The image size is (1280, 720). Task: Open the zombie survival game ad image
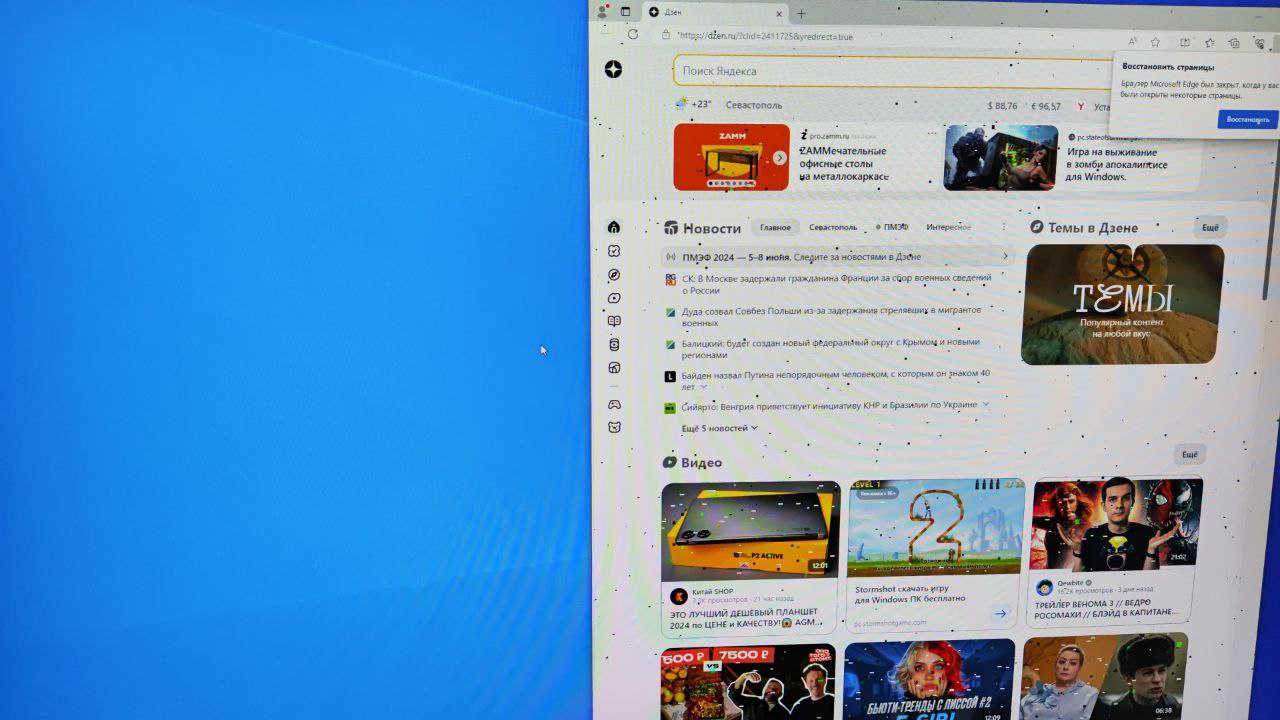click(1000, 157)
